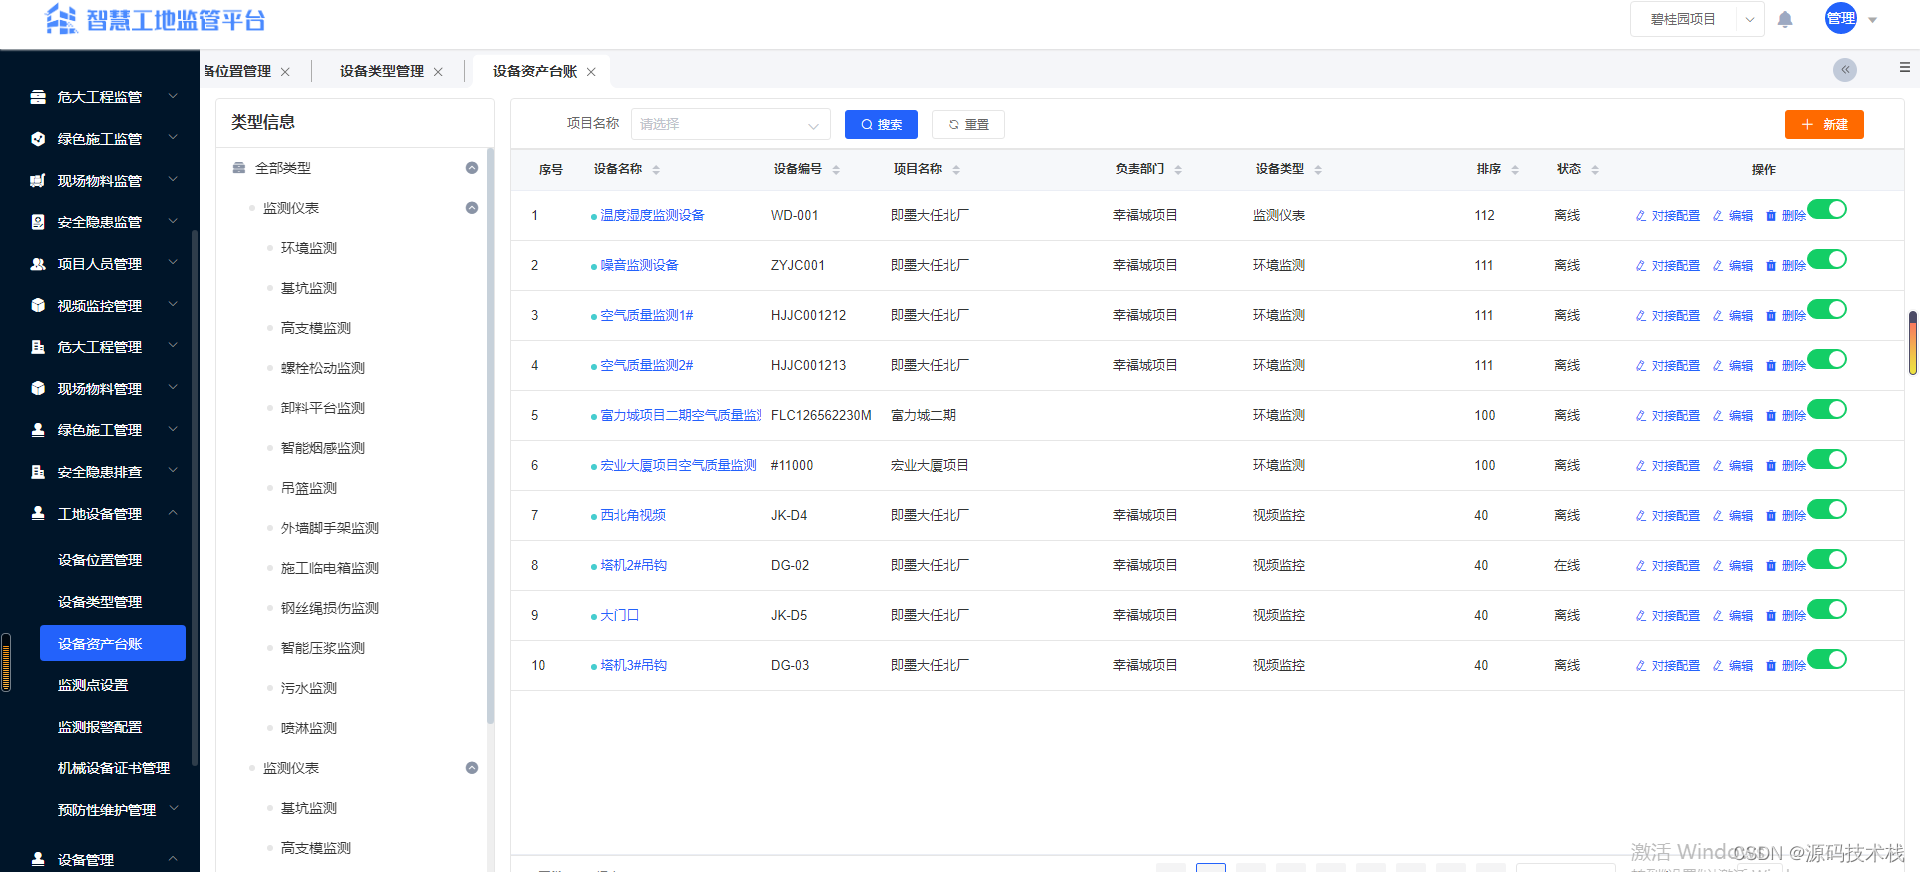Collapse the 工地设备管理 sidebar menu
The width and height of the screenshot is (1920, 872).
[173, 513]
